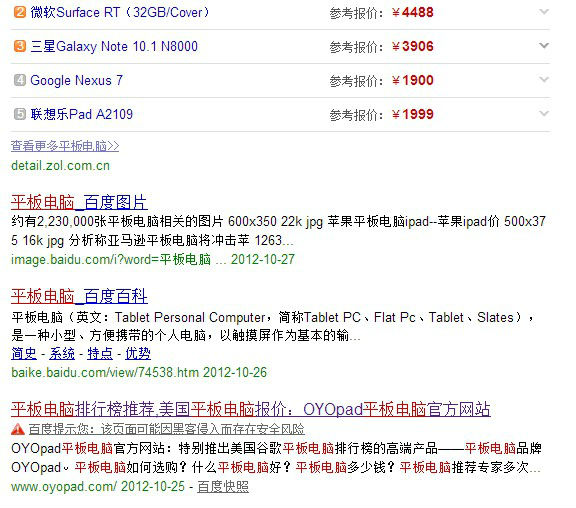Jump to 系统 section link
The width and height of the screenshot is (576, 508).
(62, 354)
